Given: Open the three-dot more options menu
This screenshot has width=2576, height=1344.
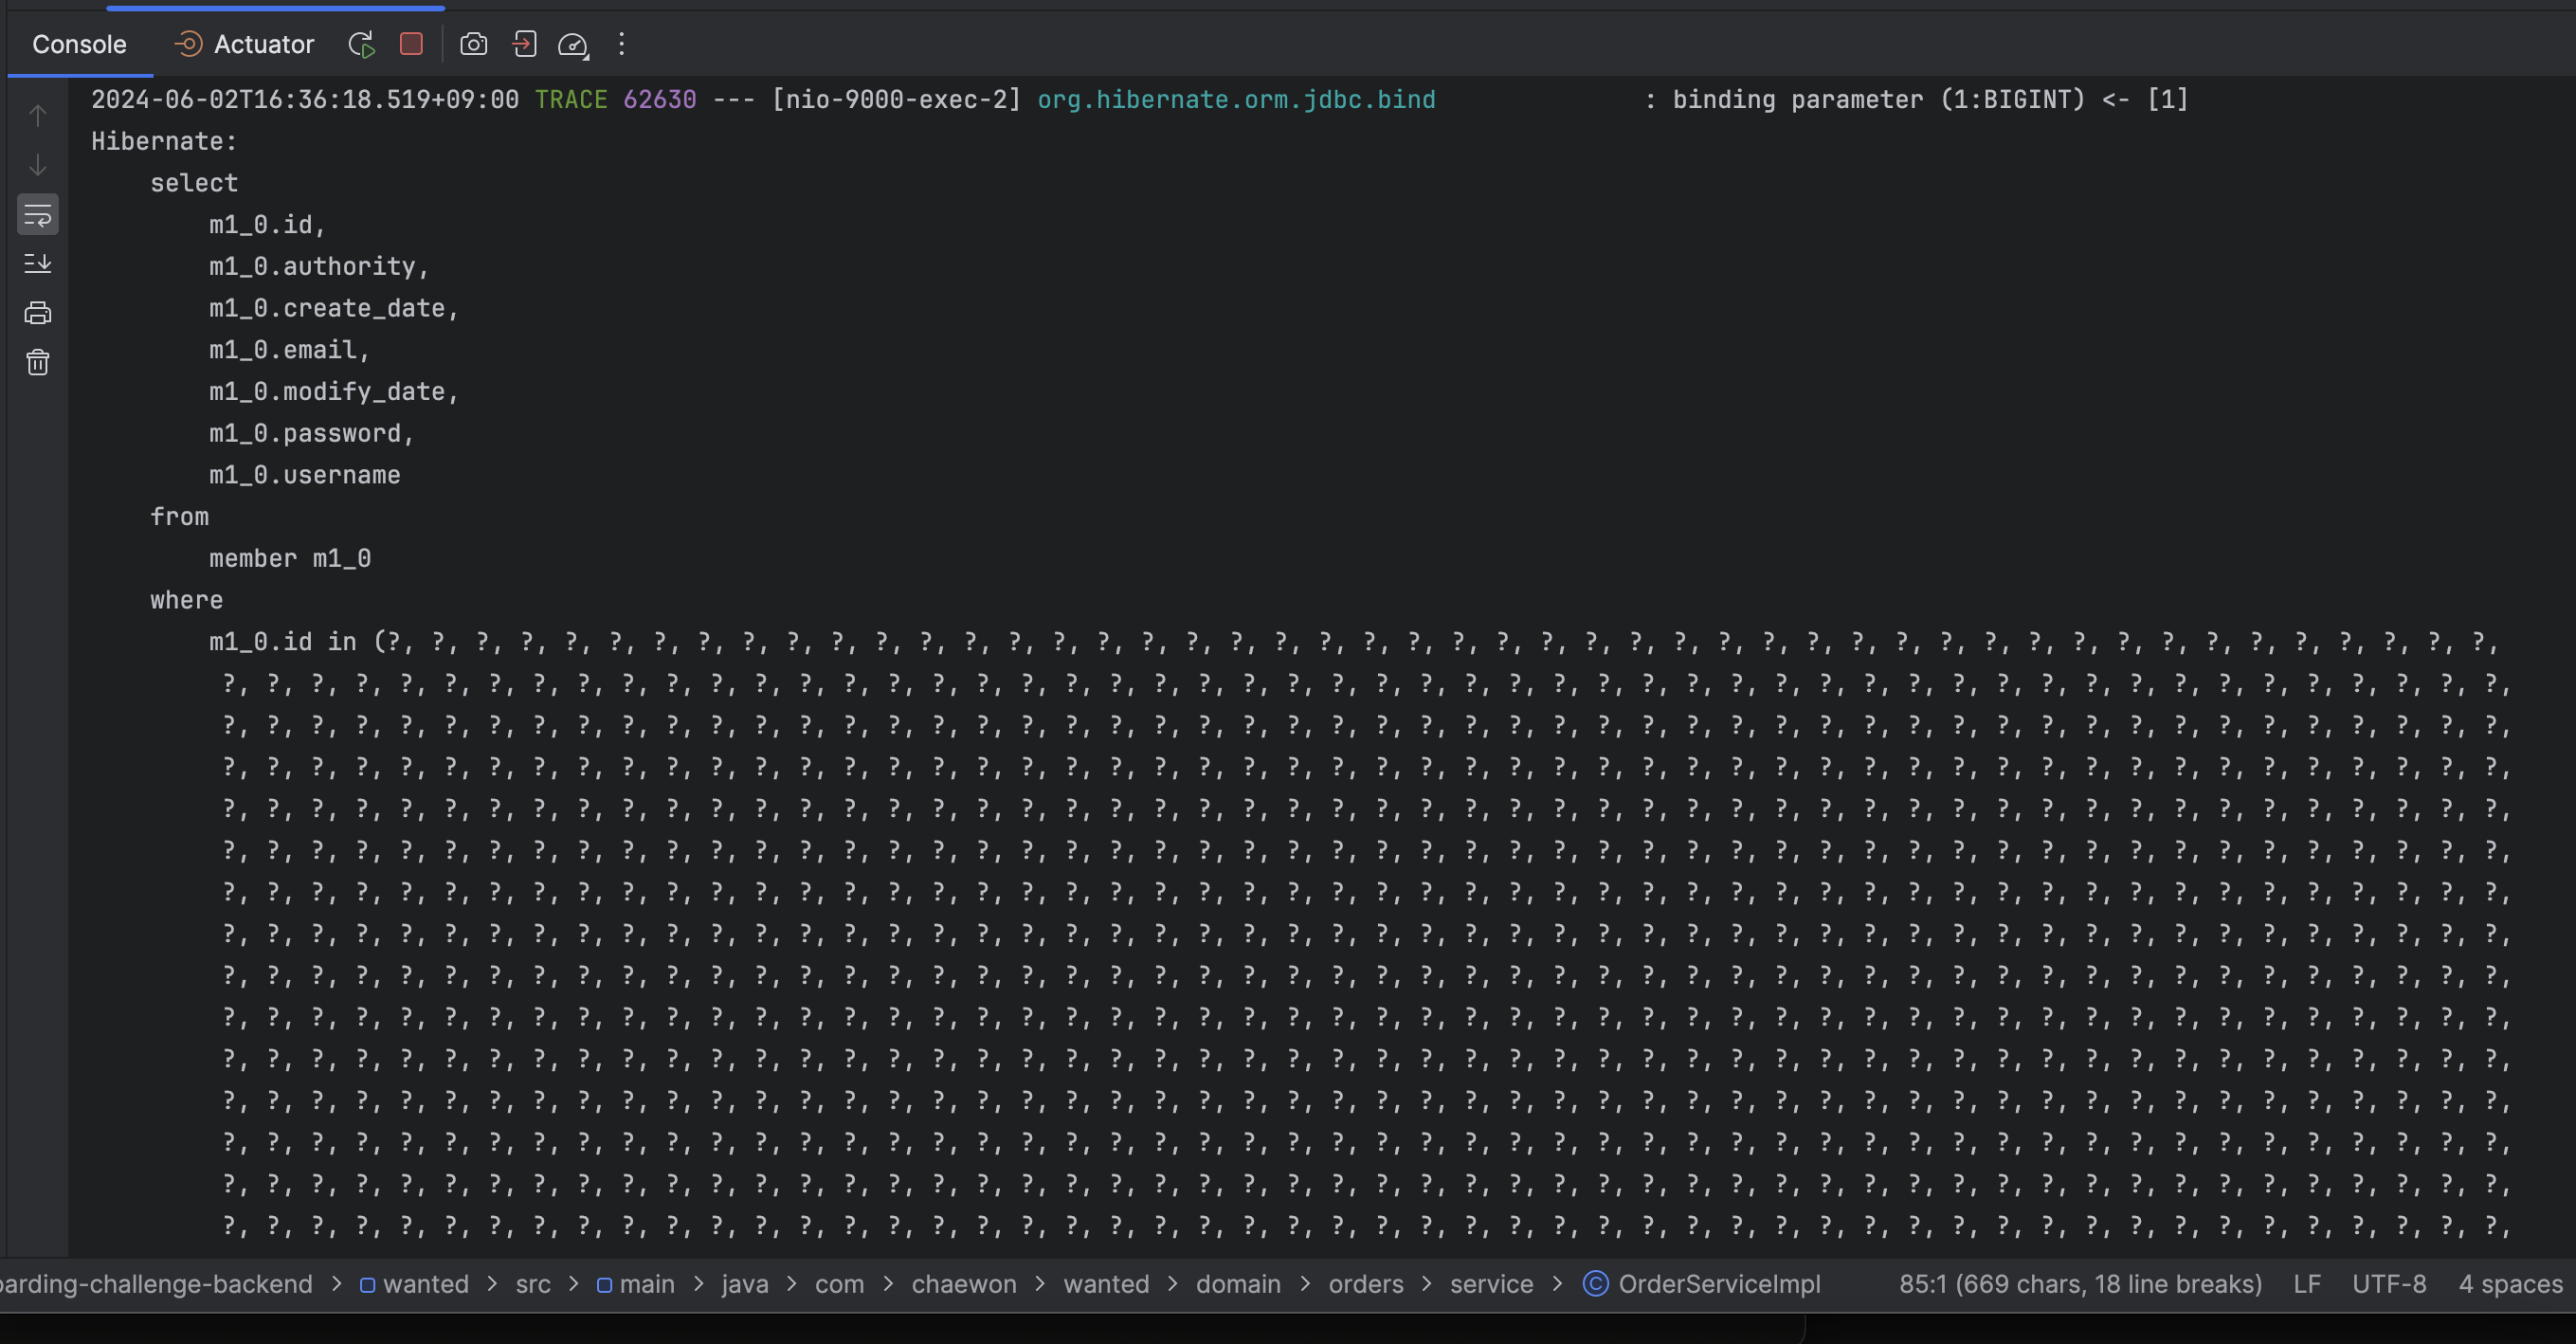Looking at the screenshot, I should 621,44.
